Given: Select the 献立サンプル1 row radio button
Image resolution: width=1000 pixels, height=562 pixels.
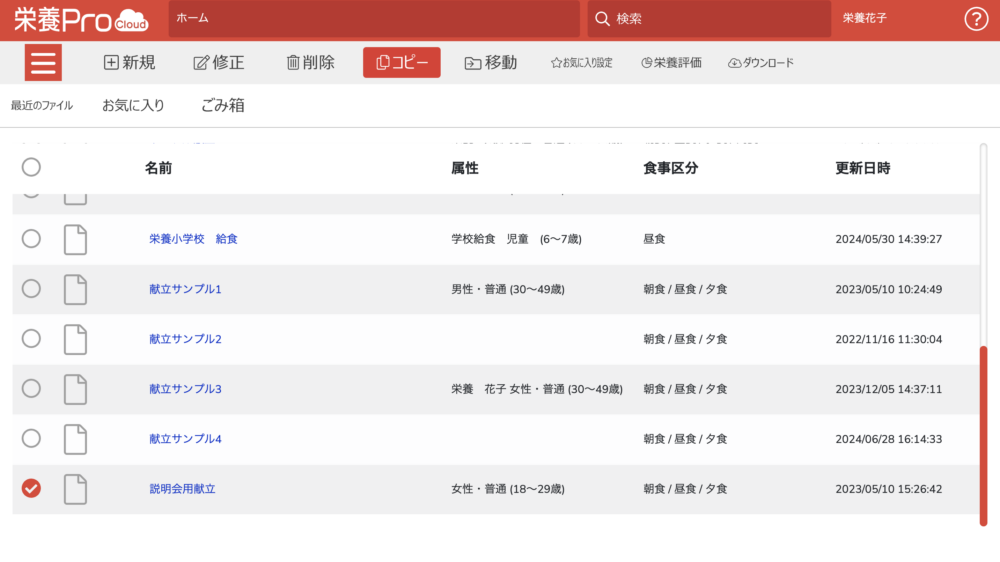Looking at the screenshot, I should click(x=31, y=289).
